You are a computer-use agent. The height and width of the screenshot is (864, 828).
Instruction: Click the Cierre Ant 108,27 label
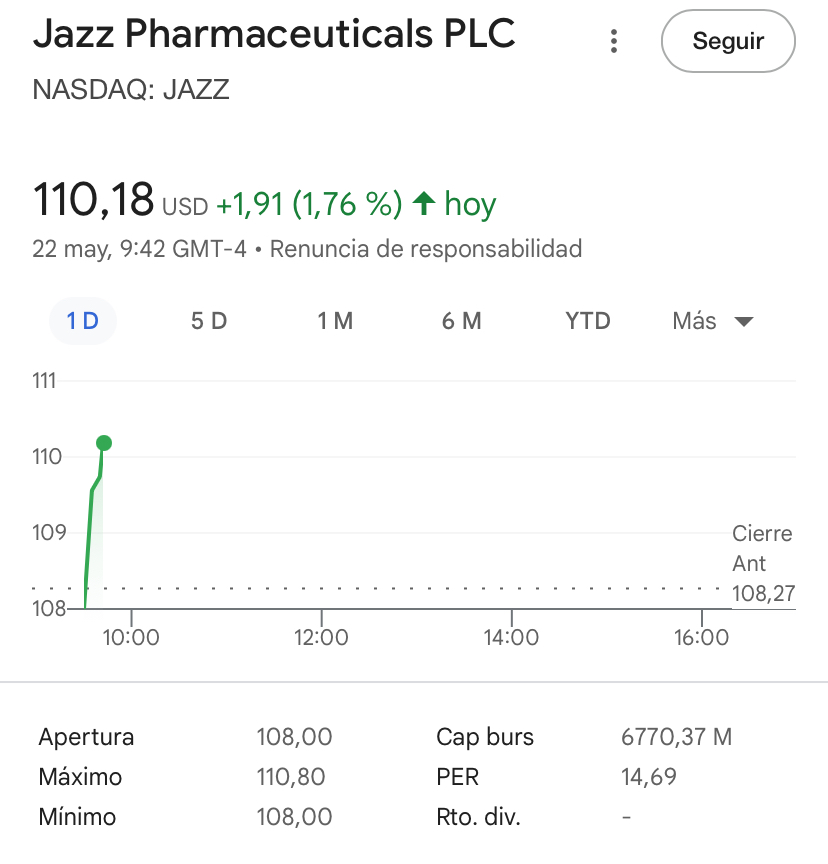point(763,563)
